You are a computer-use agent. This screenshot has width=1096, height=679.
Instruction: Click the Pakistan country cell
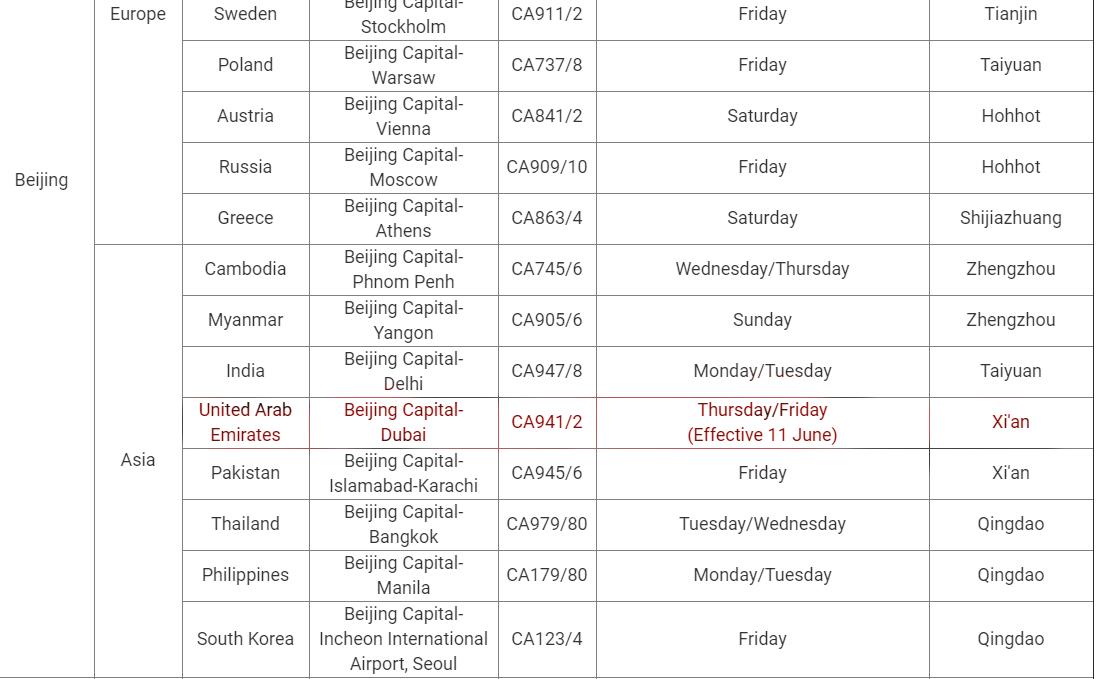click(245, 473)
